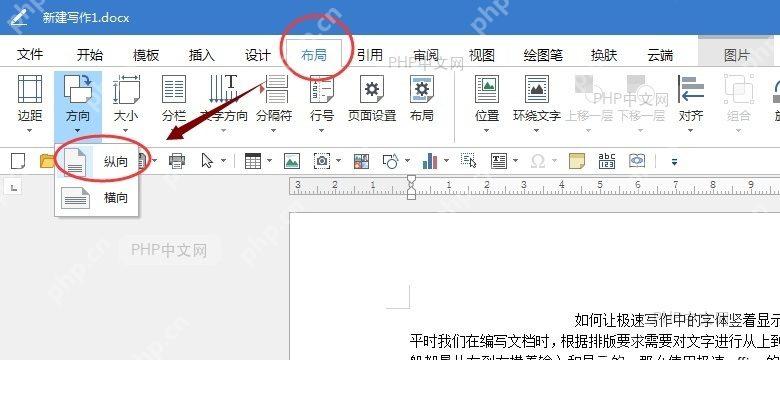The height and width of the screenshot is (420, 780).
Task: Expand the arrow under 边距
Action: pos(29,130)
